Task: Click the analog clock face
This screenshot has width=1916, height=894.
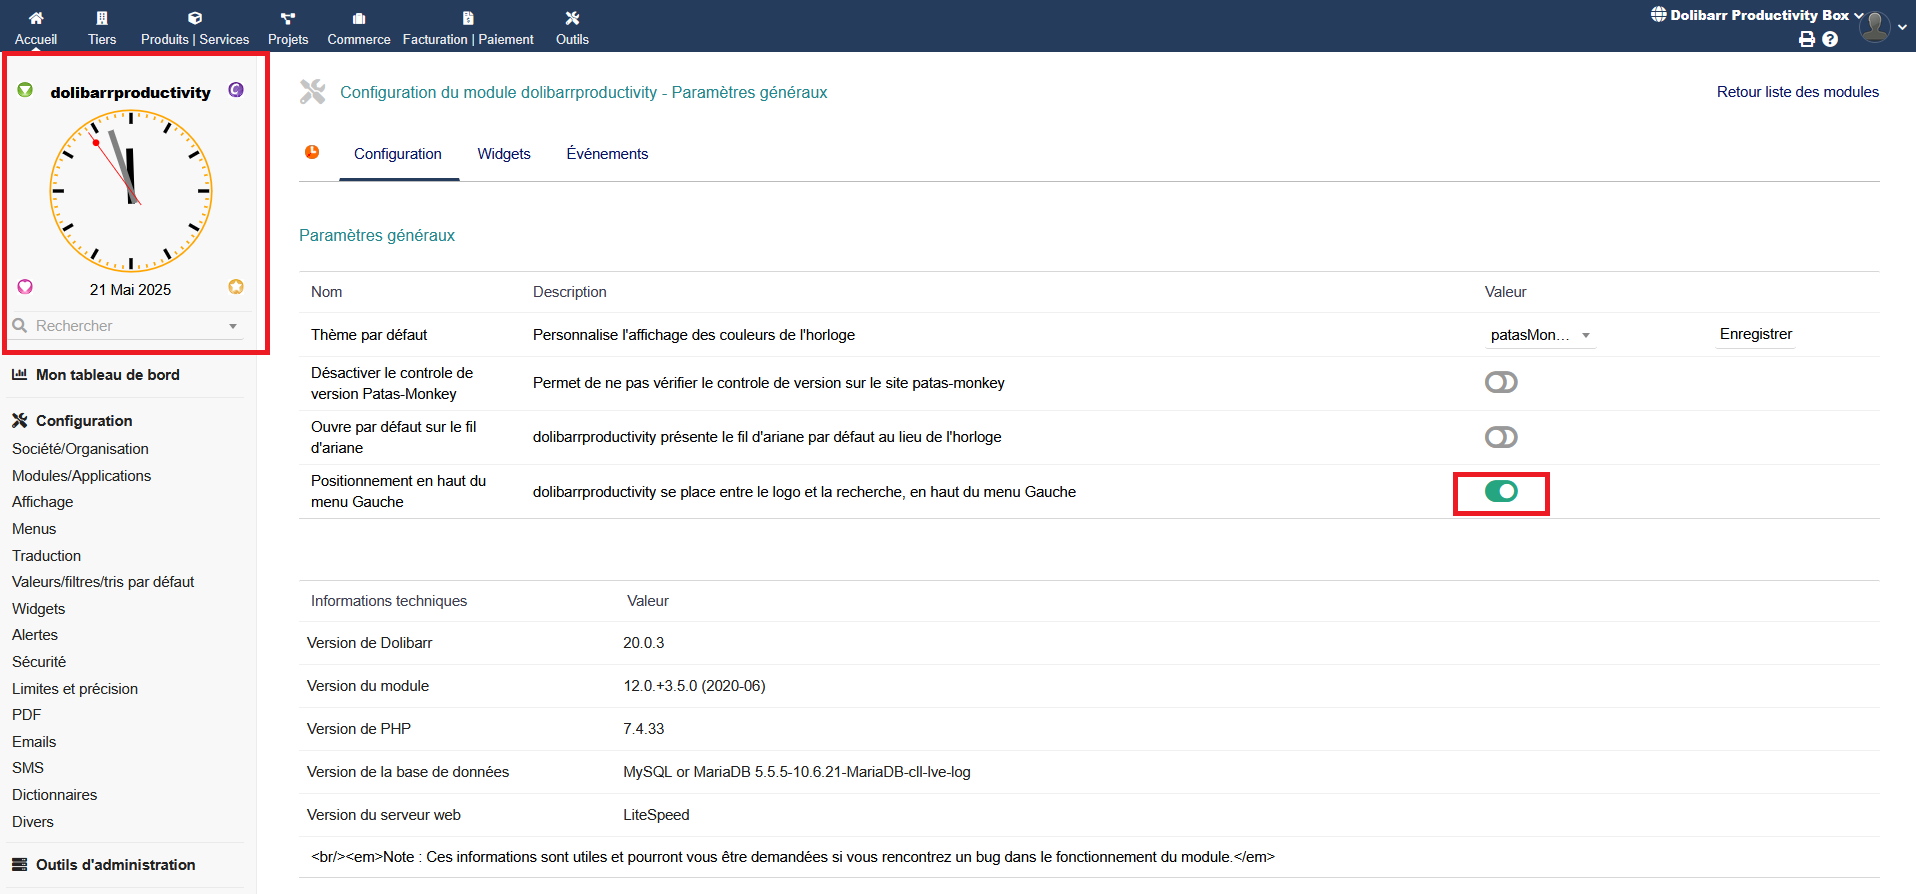Action: (131, 191)
